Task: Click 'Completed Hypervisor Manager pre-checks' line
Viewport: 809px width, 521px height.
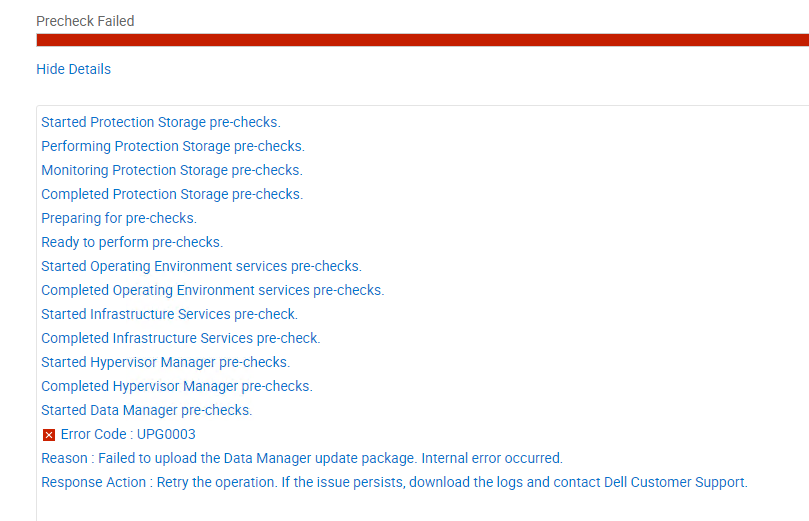Action: pos(176,386)
